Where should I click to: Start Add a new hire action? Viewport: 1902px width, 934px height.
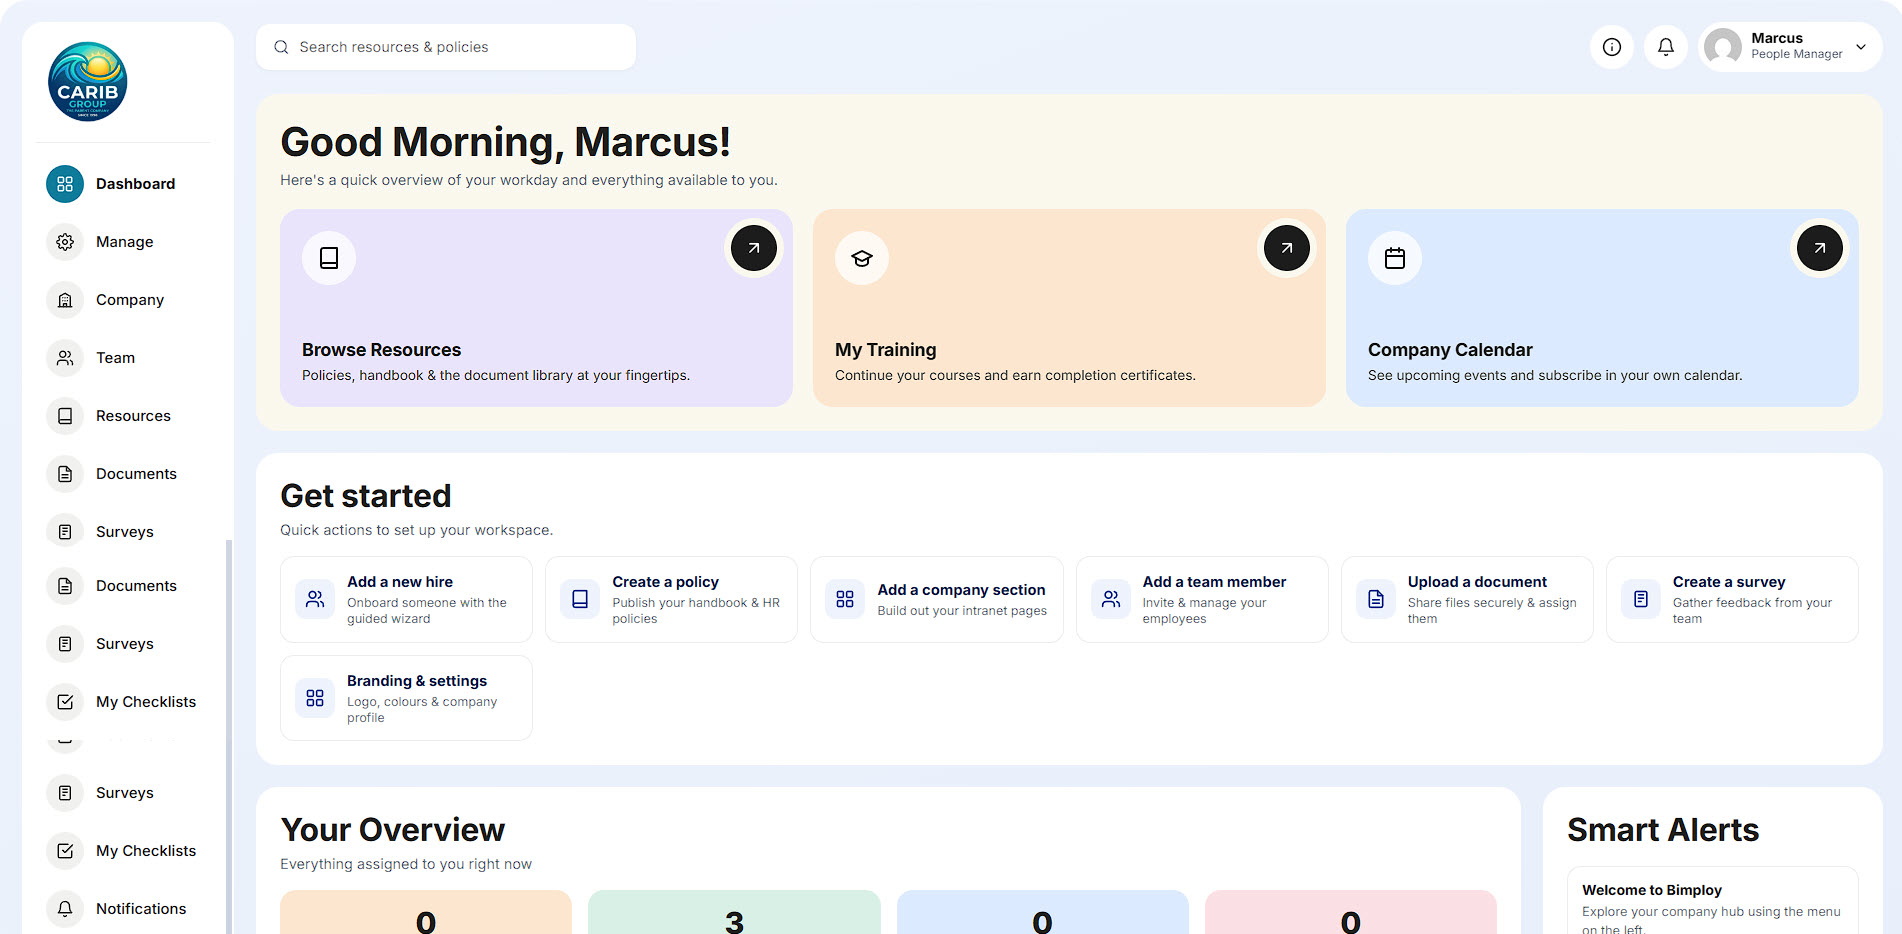click(x=406, y=600)
